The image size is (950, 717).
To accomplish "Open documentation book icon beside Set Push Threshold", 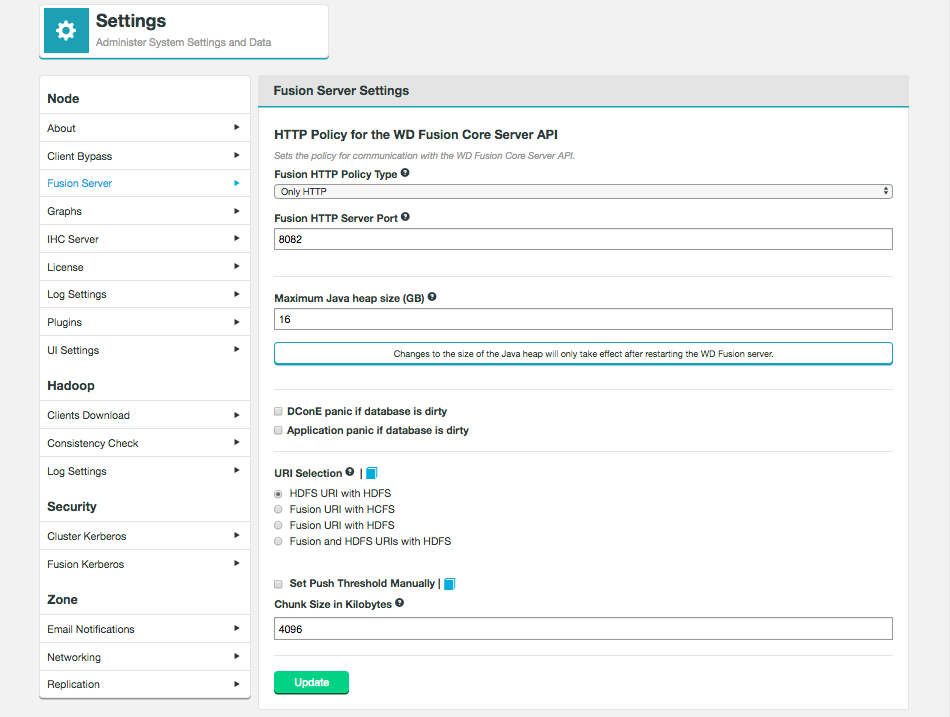I will 450,584.
